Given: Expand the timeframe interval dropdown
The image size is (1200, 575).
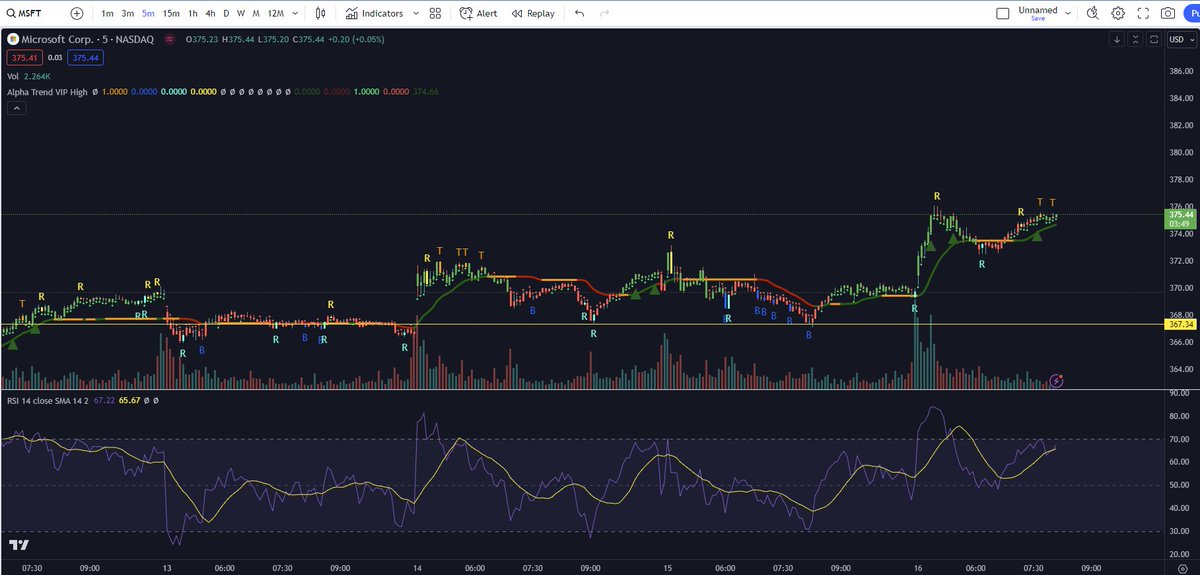Looking at the screenshot, I should 295,14.
